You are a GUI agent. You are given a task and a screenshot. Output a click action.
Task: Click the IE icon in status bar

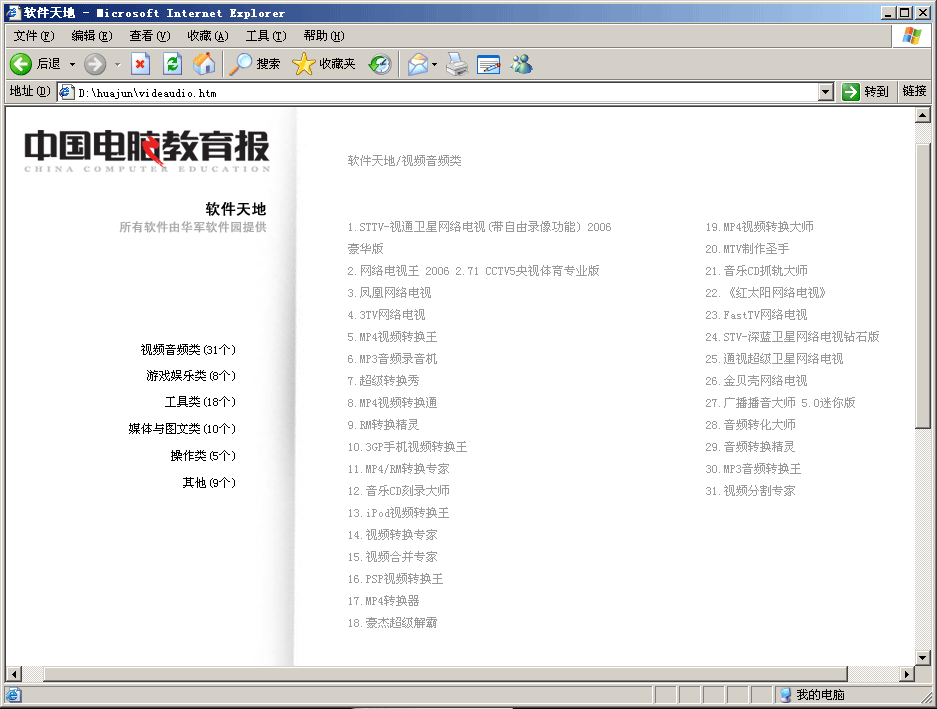coord(13,695)
